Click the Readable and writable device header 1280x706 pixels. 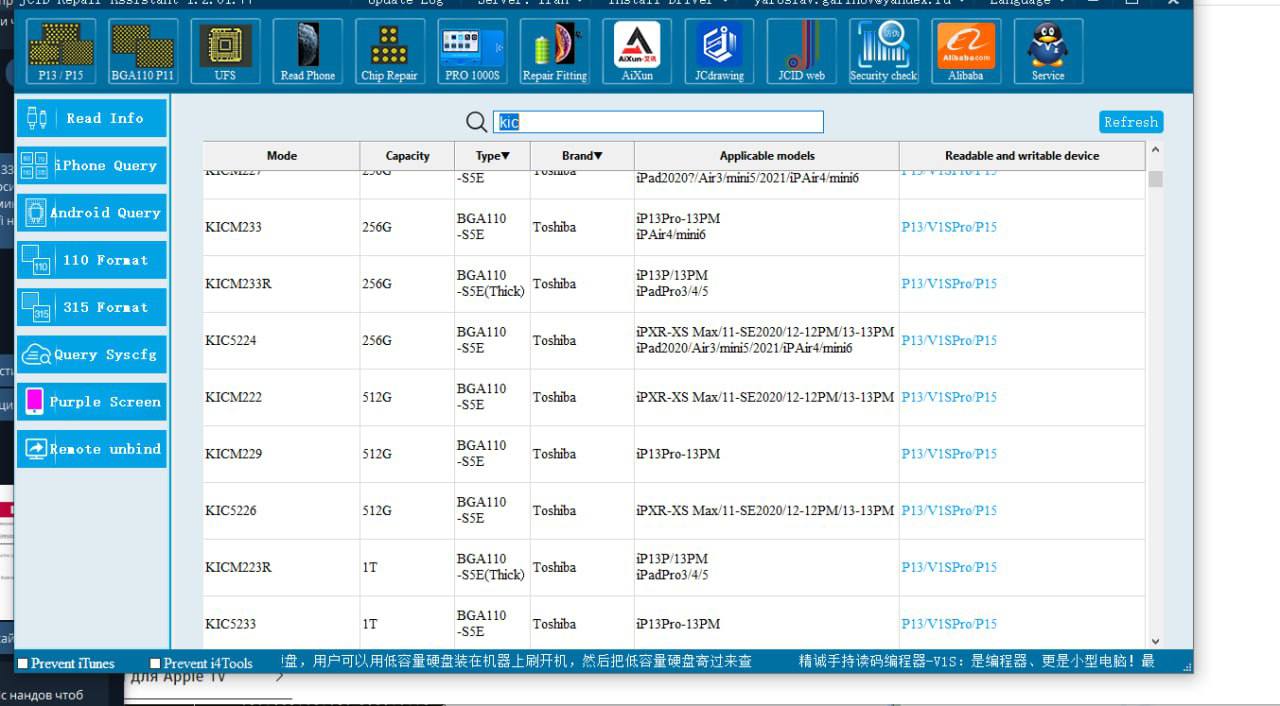(1022, 156)
